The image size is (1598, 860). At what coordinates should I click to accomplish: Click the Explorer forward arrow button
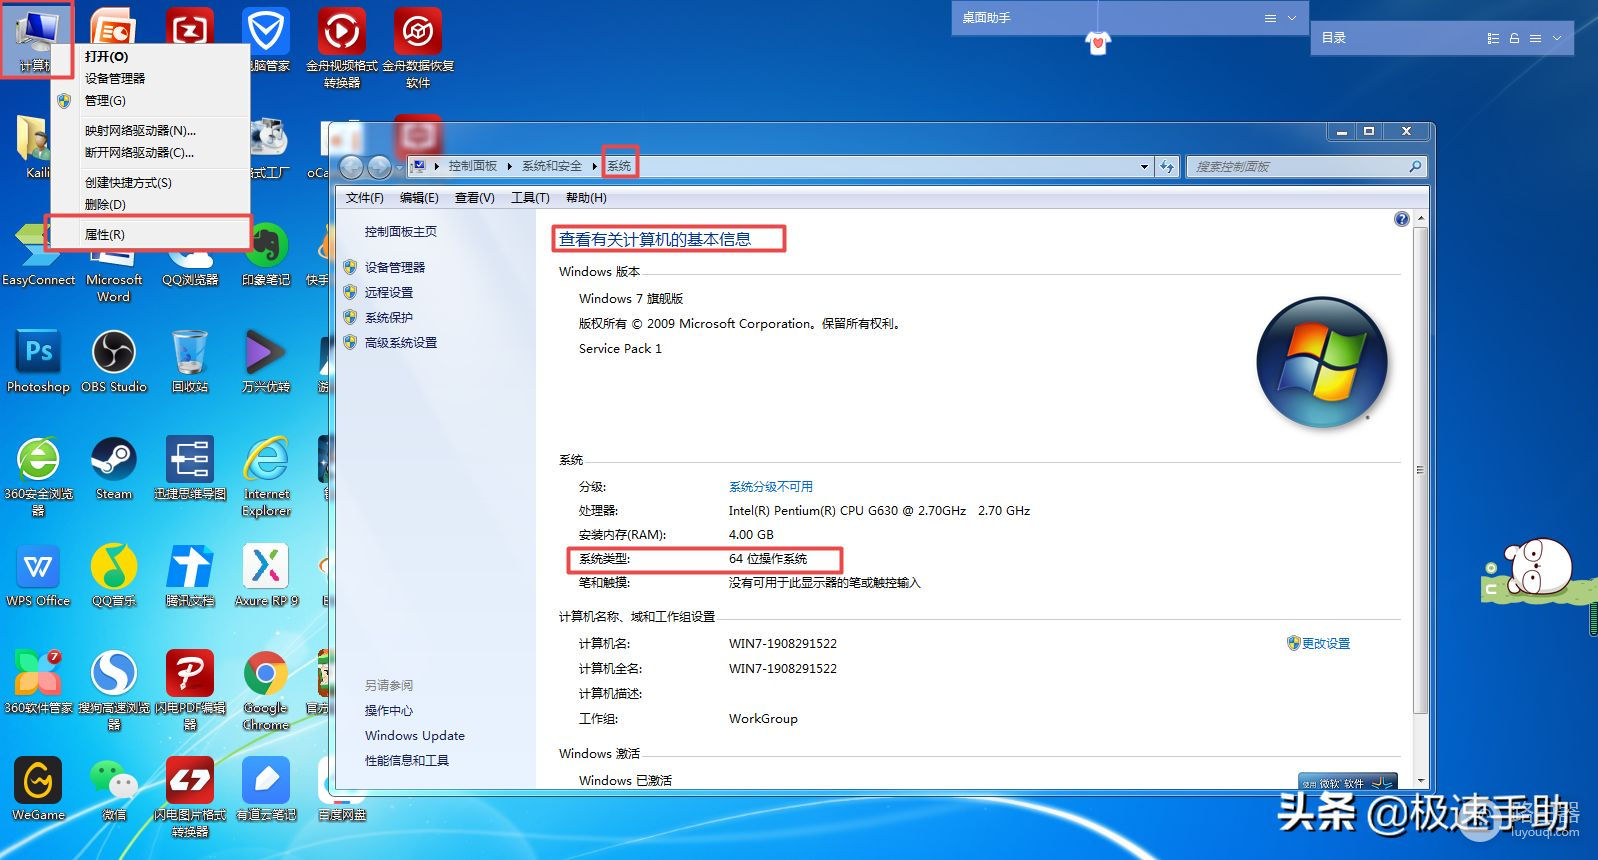coord(379,167)
